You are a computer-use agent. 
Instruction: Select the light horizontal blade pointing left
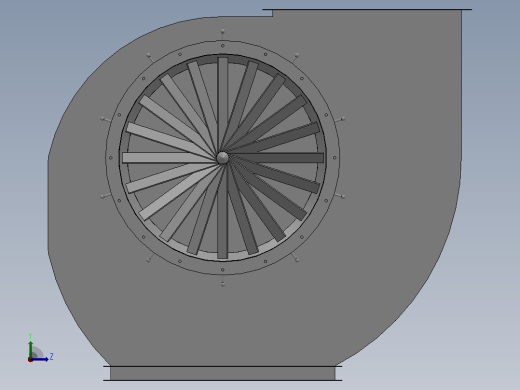[169, 158]
